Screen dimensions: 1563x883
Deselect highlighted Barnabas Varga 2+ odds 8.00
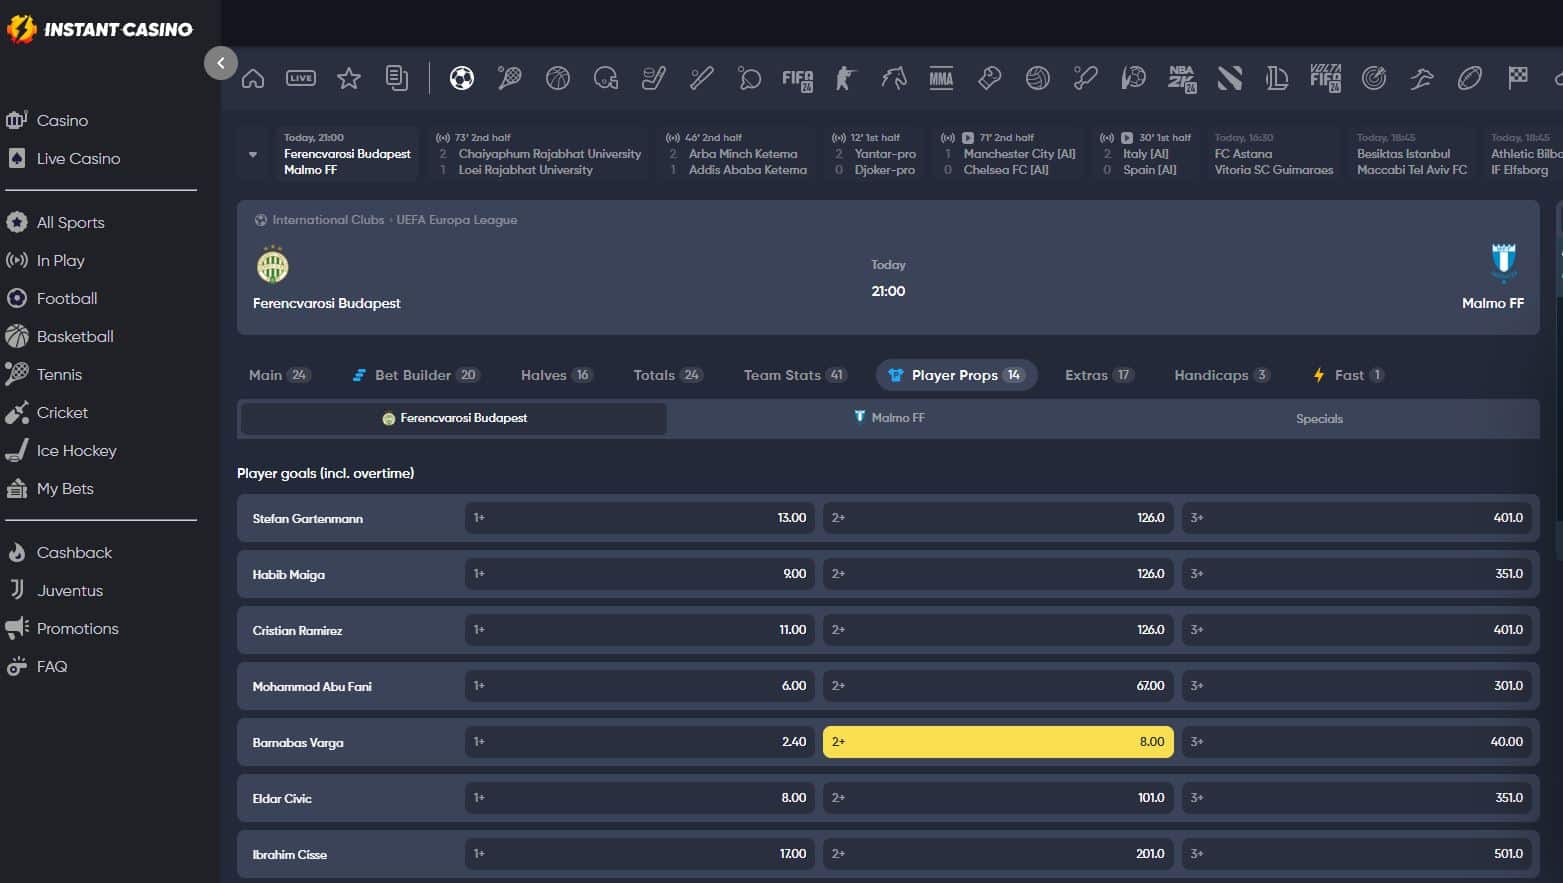point(998,742)
